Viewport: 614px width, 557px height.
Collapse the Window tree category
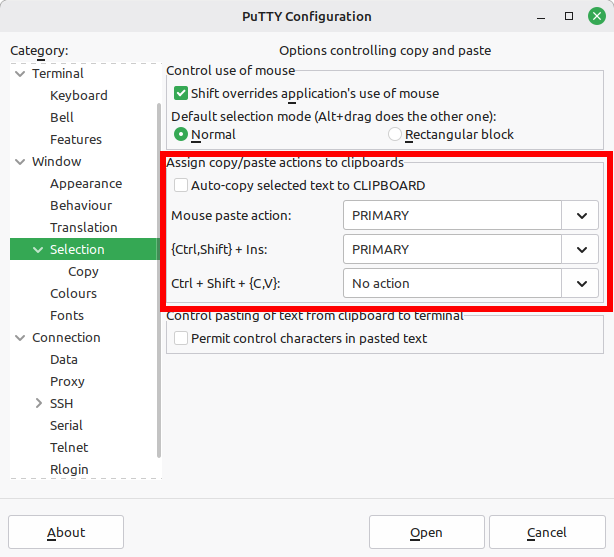click(20, 162)
